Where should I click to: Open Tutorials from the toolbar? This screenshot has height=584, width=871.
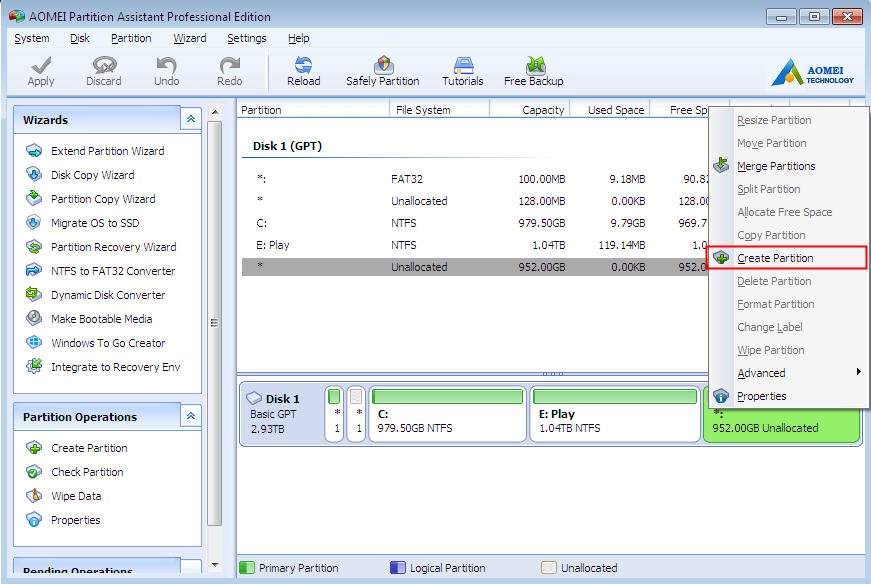[x=463, y=72]
